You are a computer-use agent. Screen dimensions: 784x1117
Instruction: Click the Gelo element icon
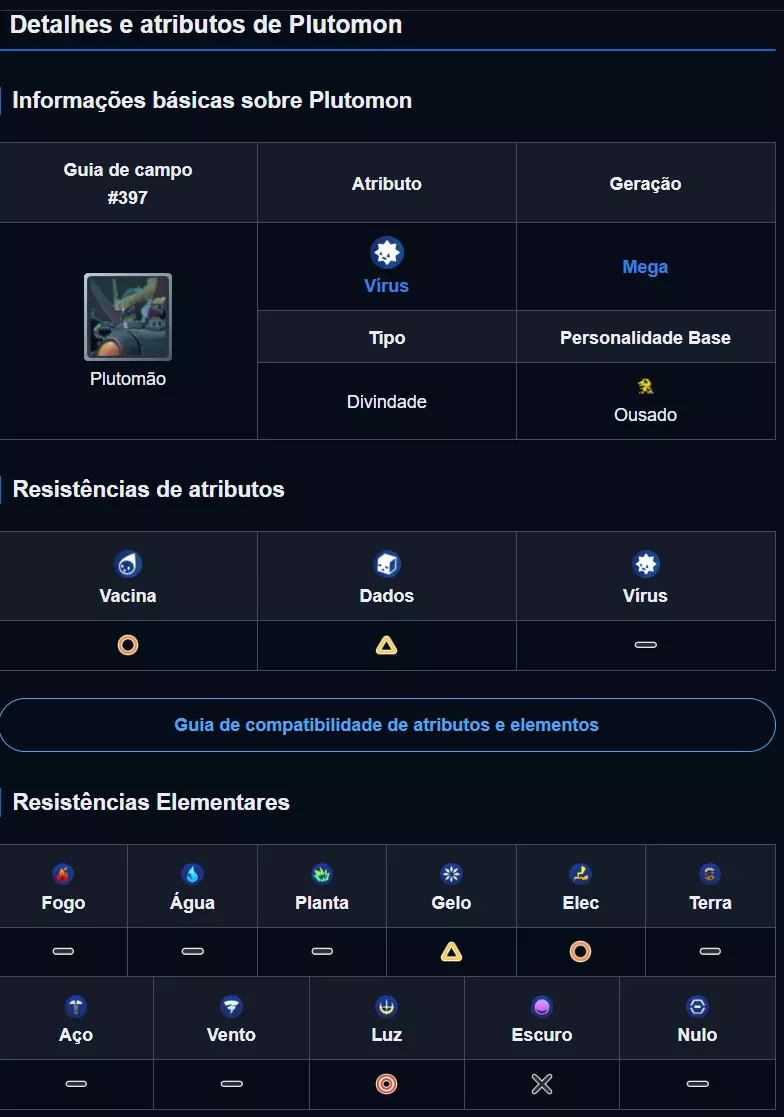tap(451, 874)
